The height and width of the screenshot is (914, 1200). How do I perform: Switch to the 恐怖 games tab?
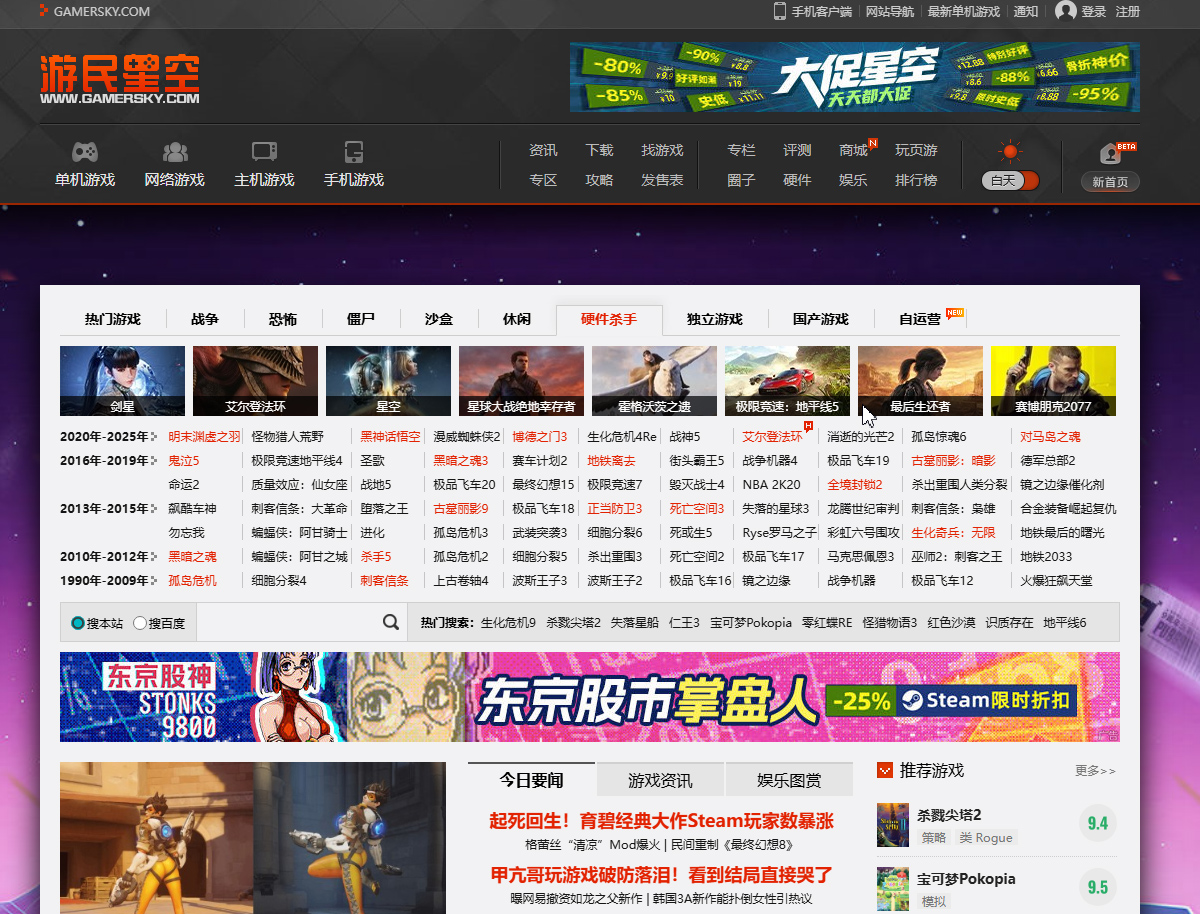coord(283,319)
